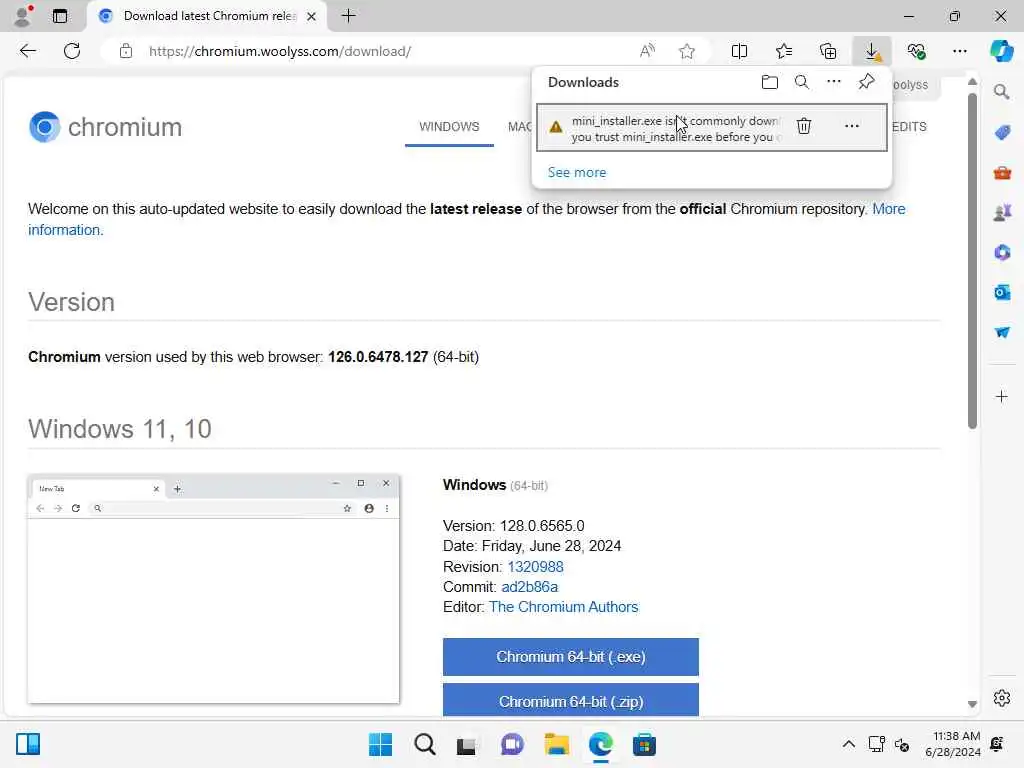Refresh the current page
This screenshot has height=768, width=1024.
tap(72, 51)
